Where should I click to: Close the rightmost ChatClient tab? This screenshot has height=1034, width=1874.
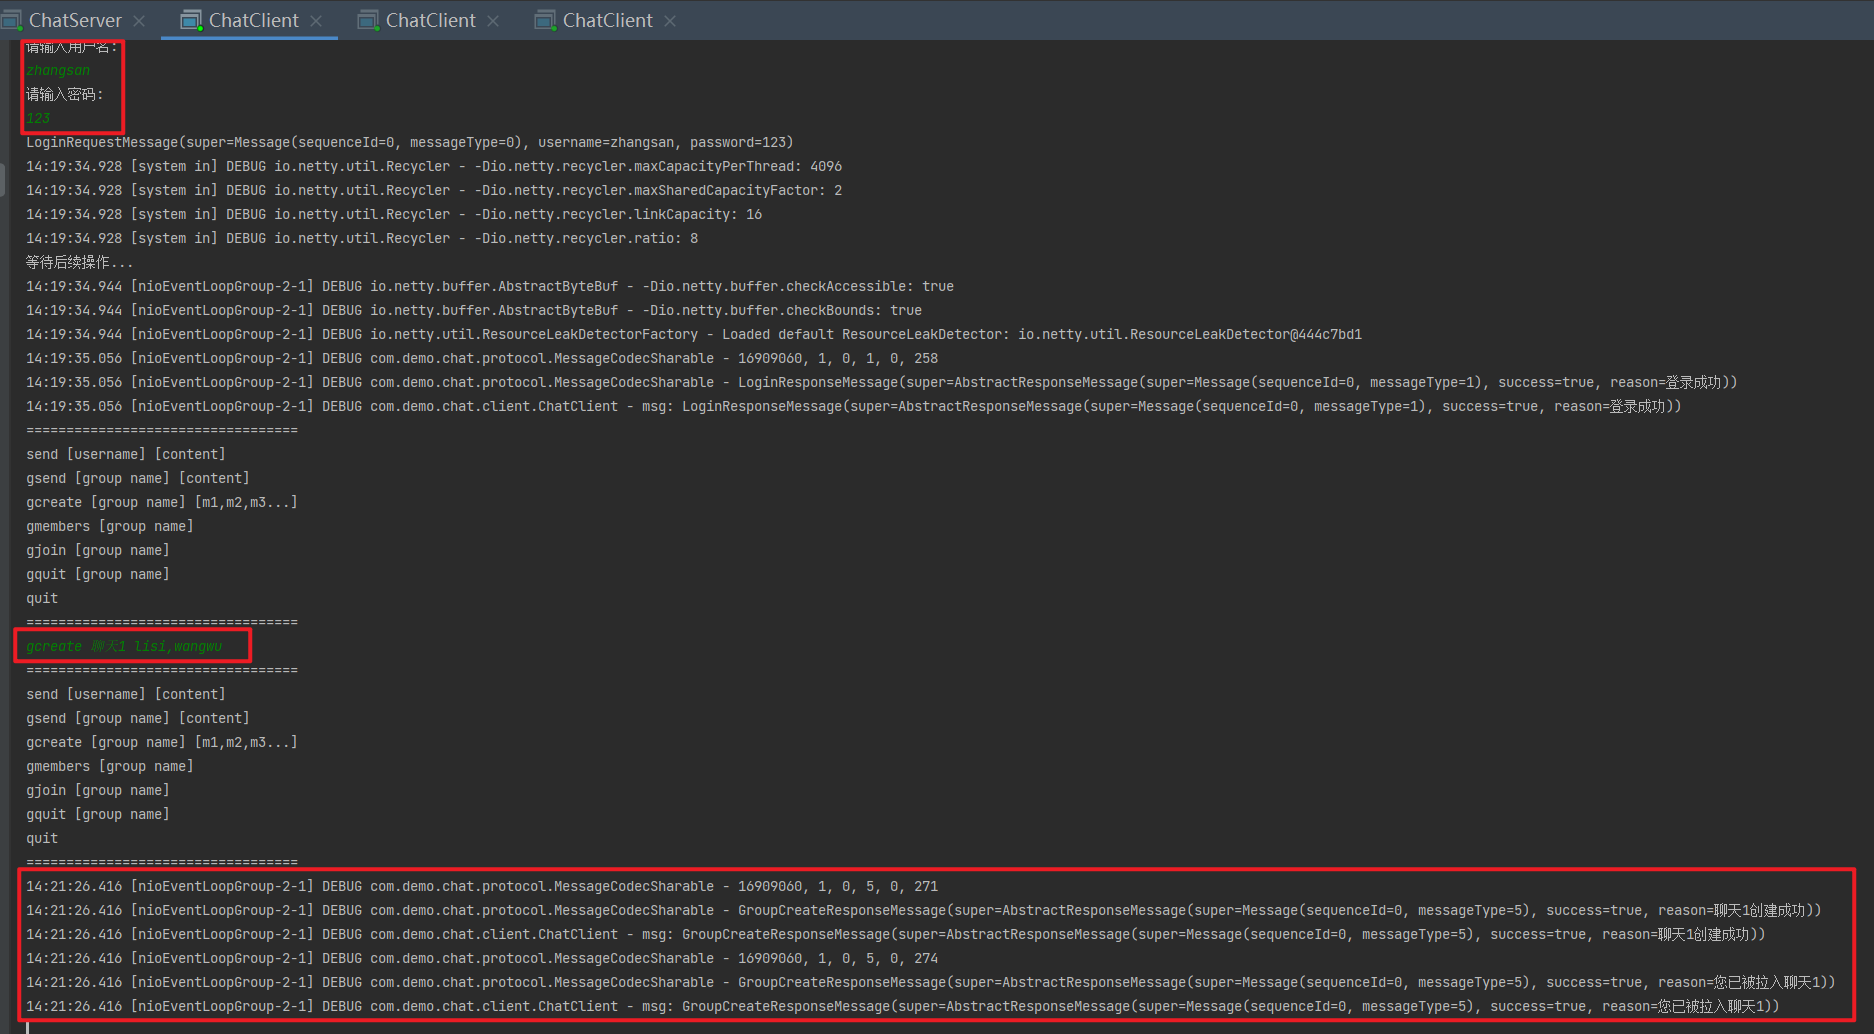click(x=670, y=21)
